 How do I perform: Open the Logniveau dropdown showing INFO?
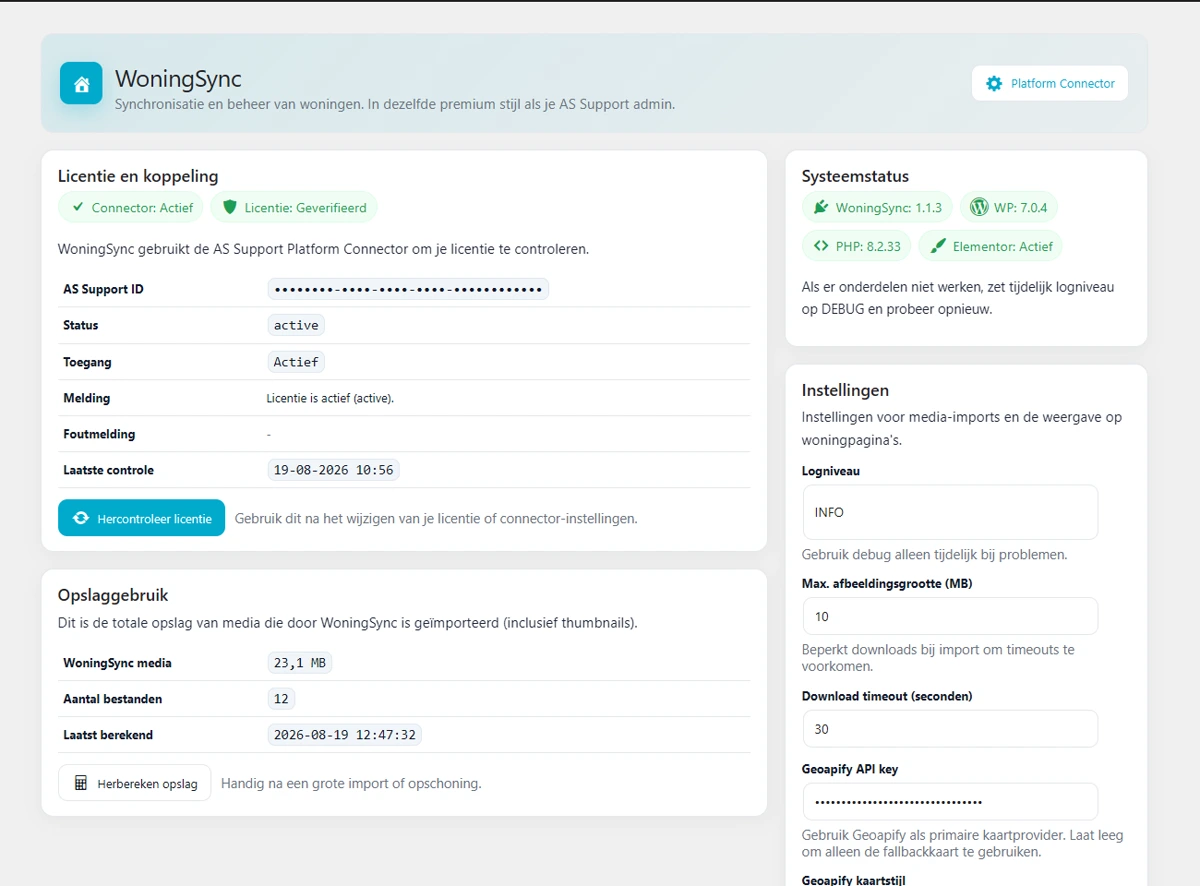[950, 512]
